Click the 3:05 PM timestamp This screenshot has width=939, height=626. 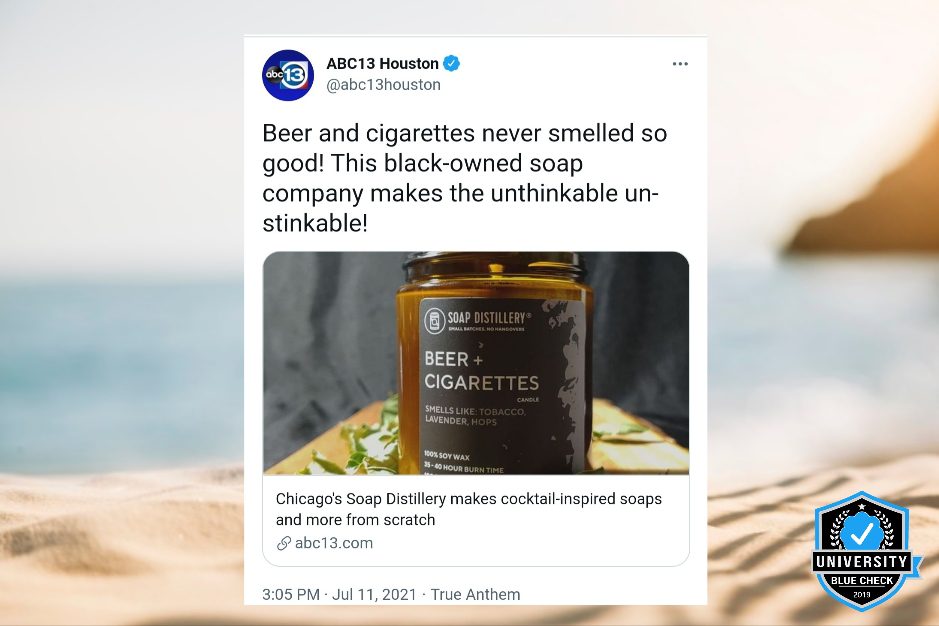(x=290, y=595)
